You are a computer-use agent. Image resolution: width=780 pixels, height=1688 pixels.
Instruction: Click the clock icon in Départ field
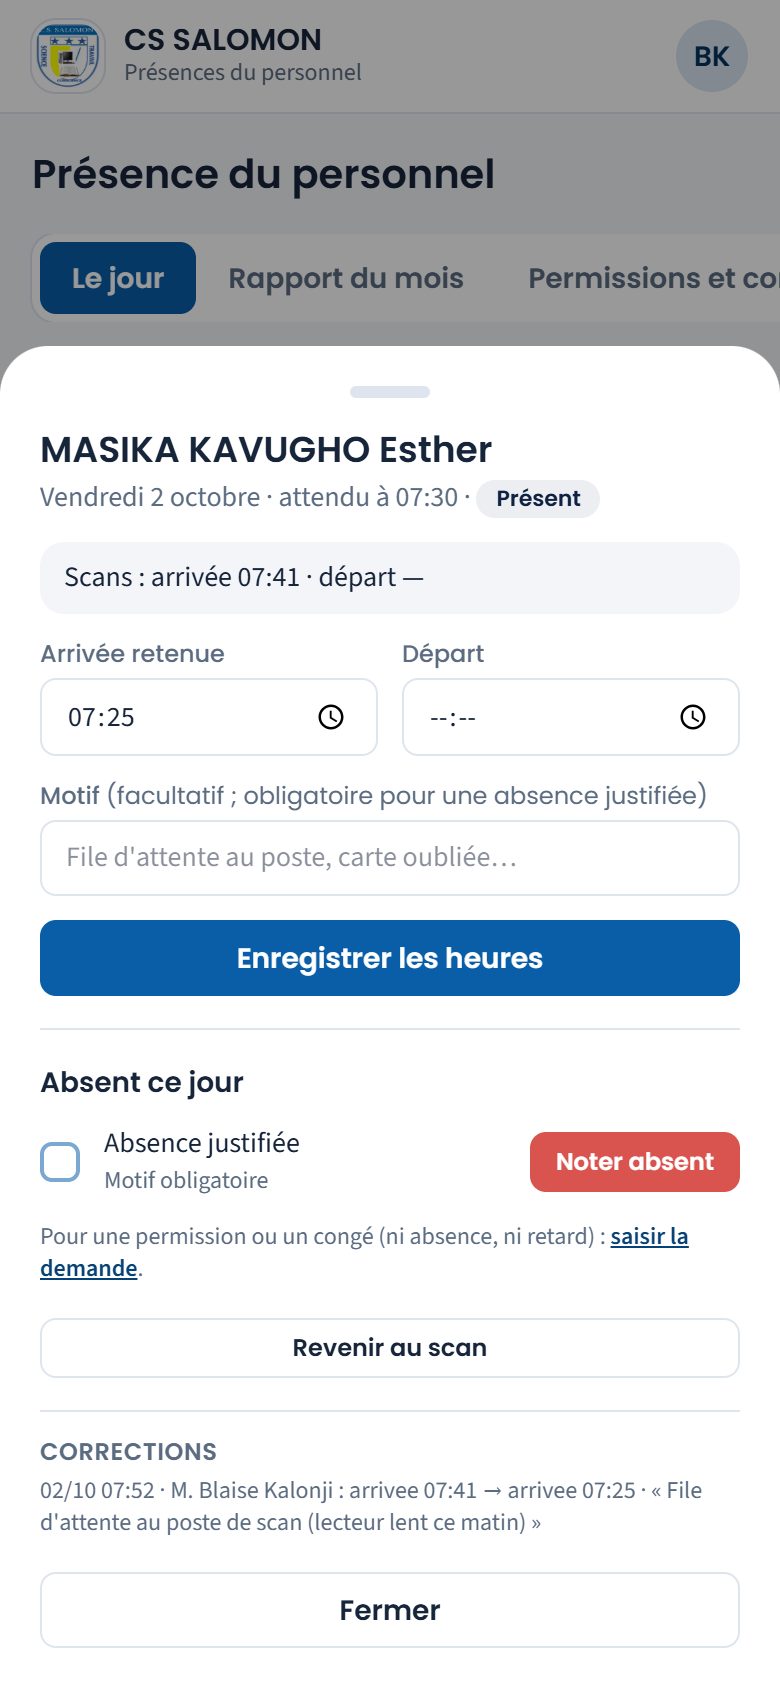pos(693,717)
